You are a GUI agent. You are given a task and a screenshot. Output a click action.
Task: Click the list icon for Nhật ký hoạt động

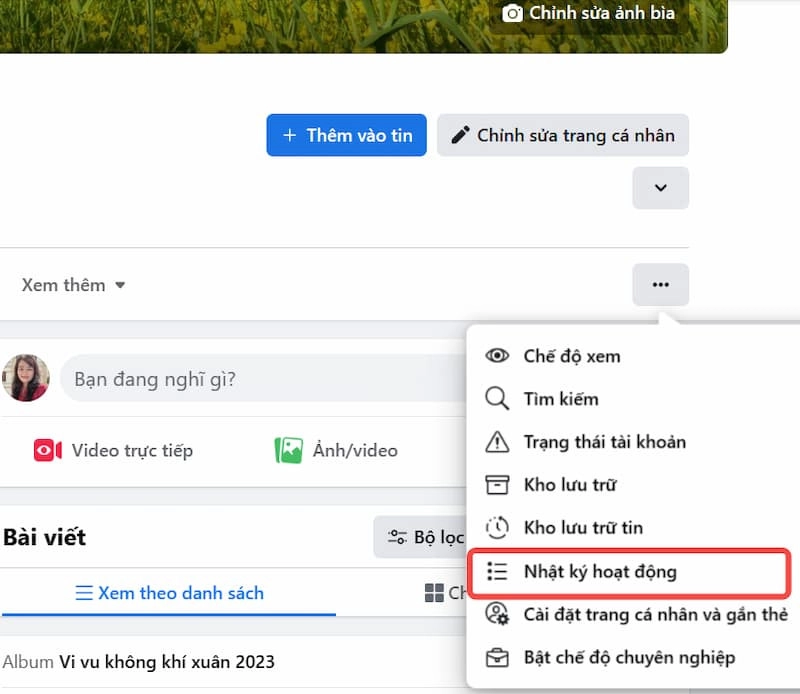pyautogui.click(x=497, y=571)
